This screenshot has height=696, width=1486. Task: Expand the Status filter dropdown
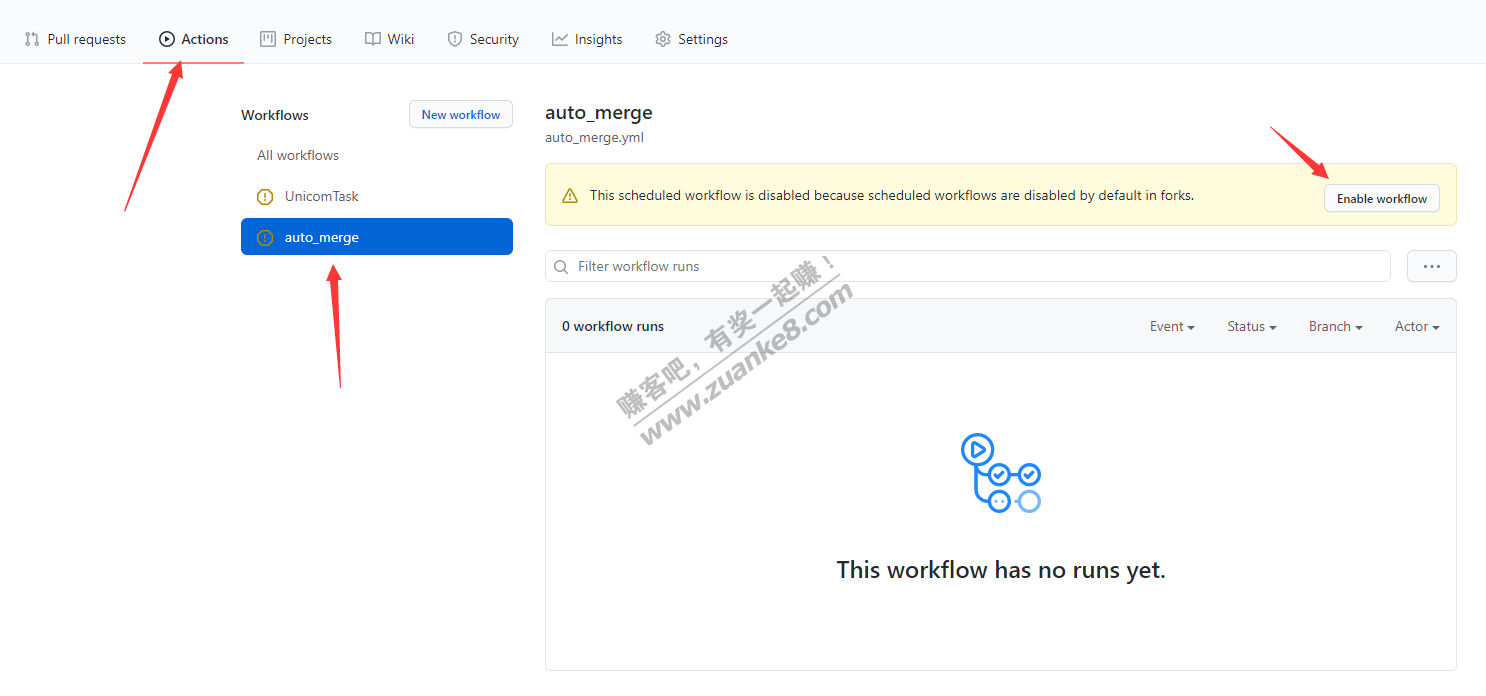click(x=1252, y=326)
